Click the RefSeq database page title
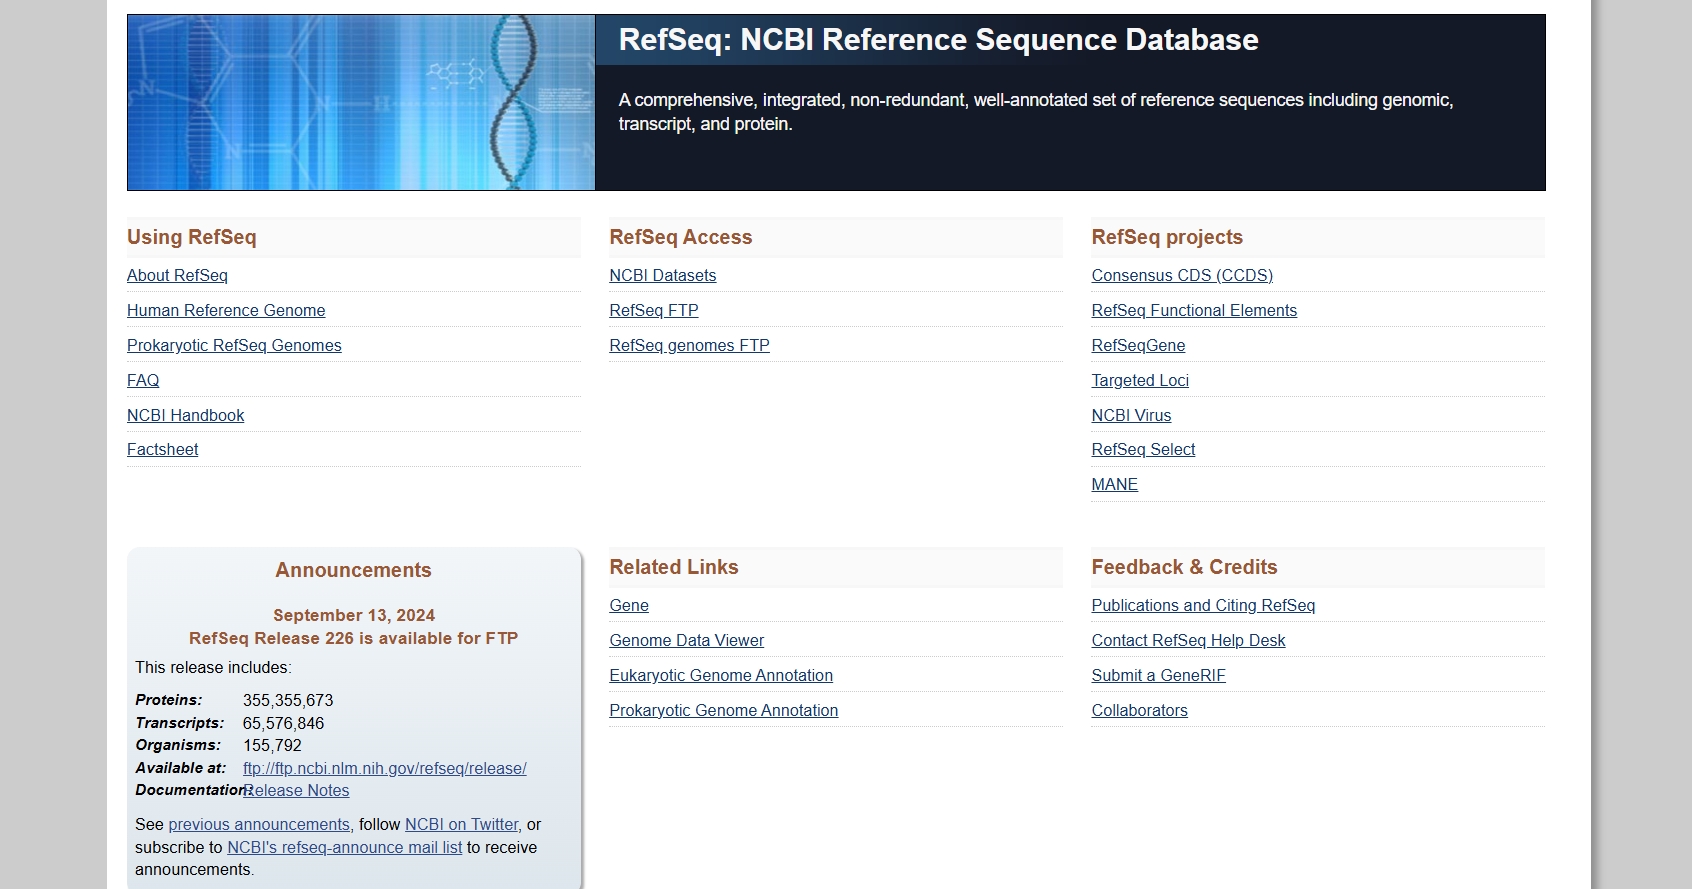This screenshot has width=1692, height=889. coord(938,40)
